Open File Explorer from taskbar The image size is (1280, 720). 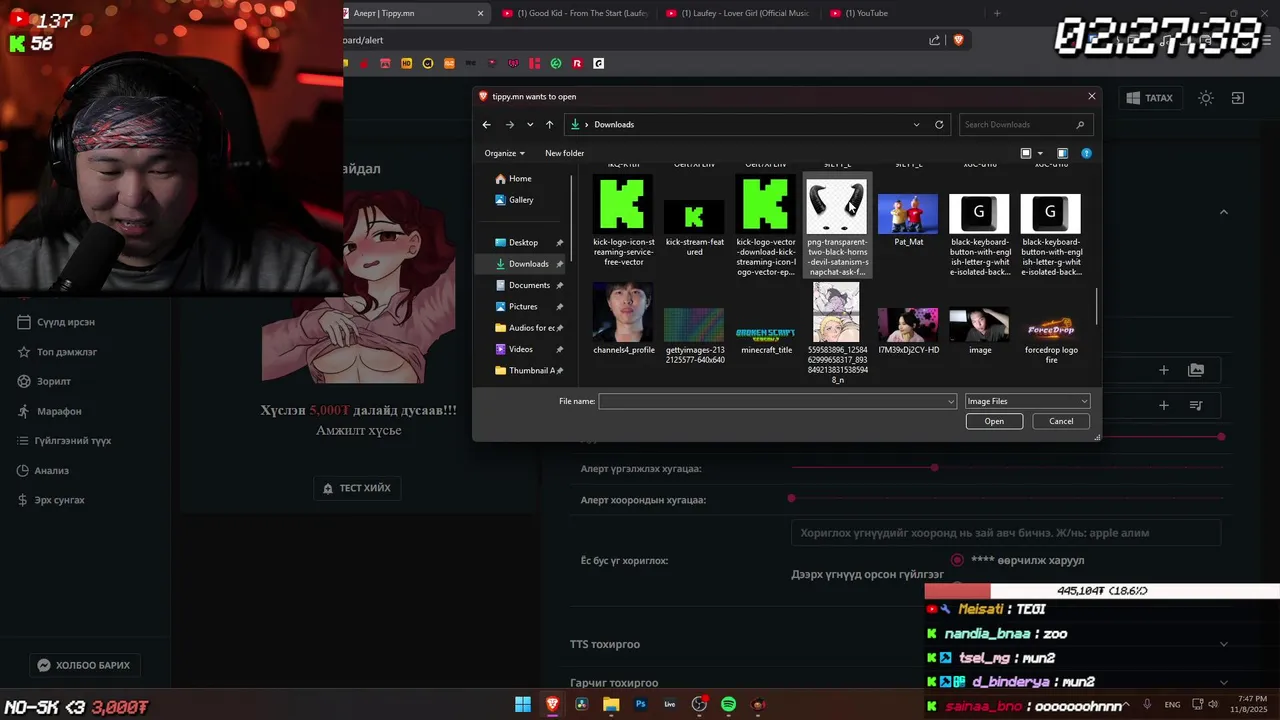pos(611,704)
